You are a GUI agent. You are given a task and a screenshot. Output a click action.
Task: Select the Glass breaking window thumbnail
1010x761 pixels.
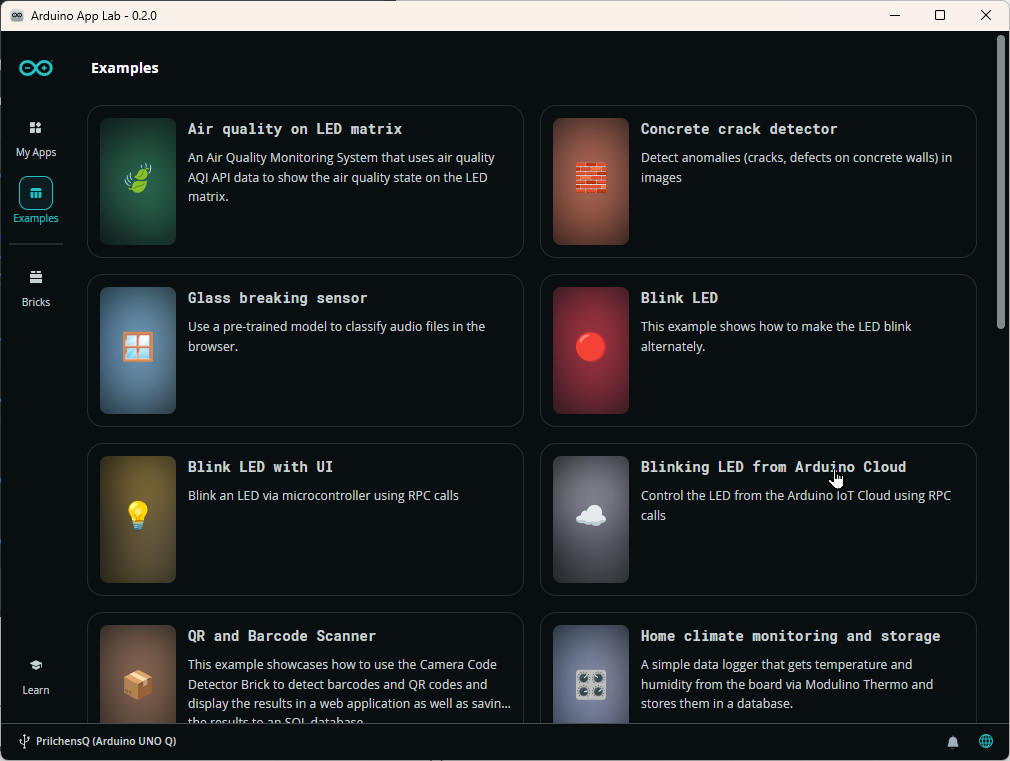coord(138,350)
